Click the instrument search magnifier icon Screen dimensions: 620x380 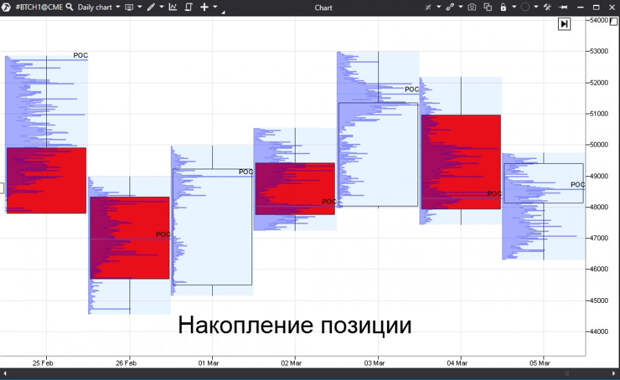click(x=70, y=7)
